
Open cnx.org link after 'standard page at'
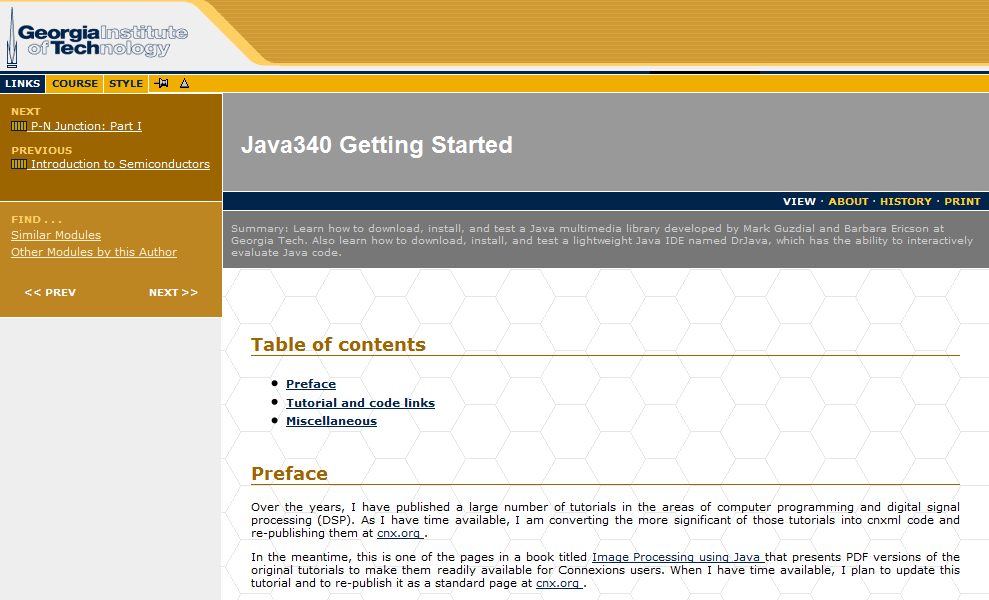pos(559,583)
